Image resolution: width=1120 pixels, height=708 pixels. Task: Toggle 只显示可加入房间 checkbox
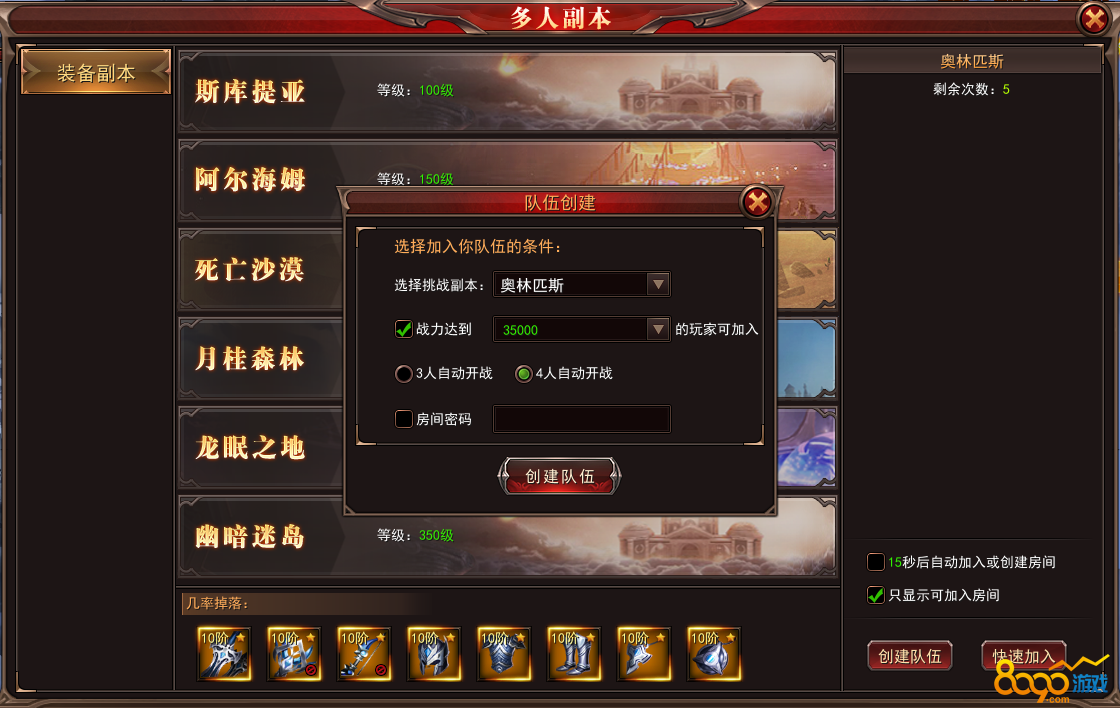[876, 595]
